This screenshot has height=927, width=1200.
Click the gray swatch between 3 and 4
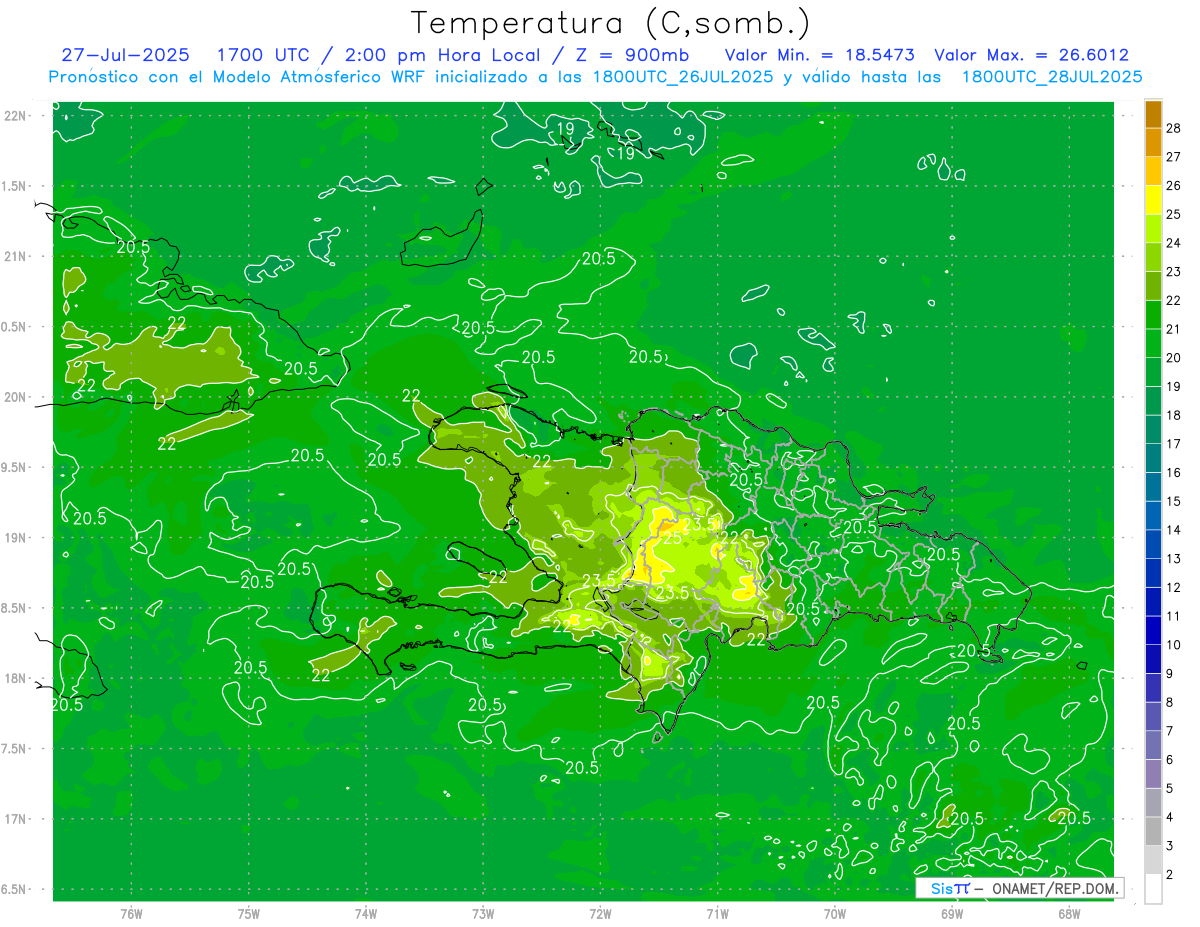pos(1154,831)
